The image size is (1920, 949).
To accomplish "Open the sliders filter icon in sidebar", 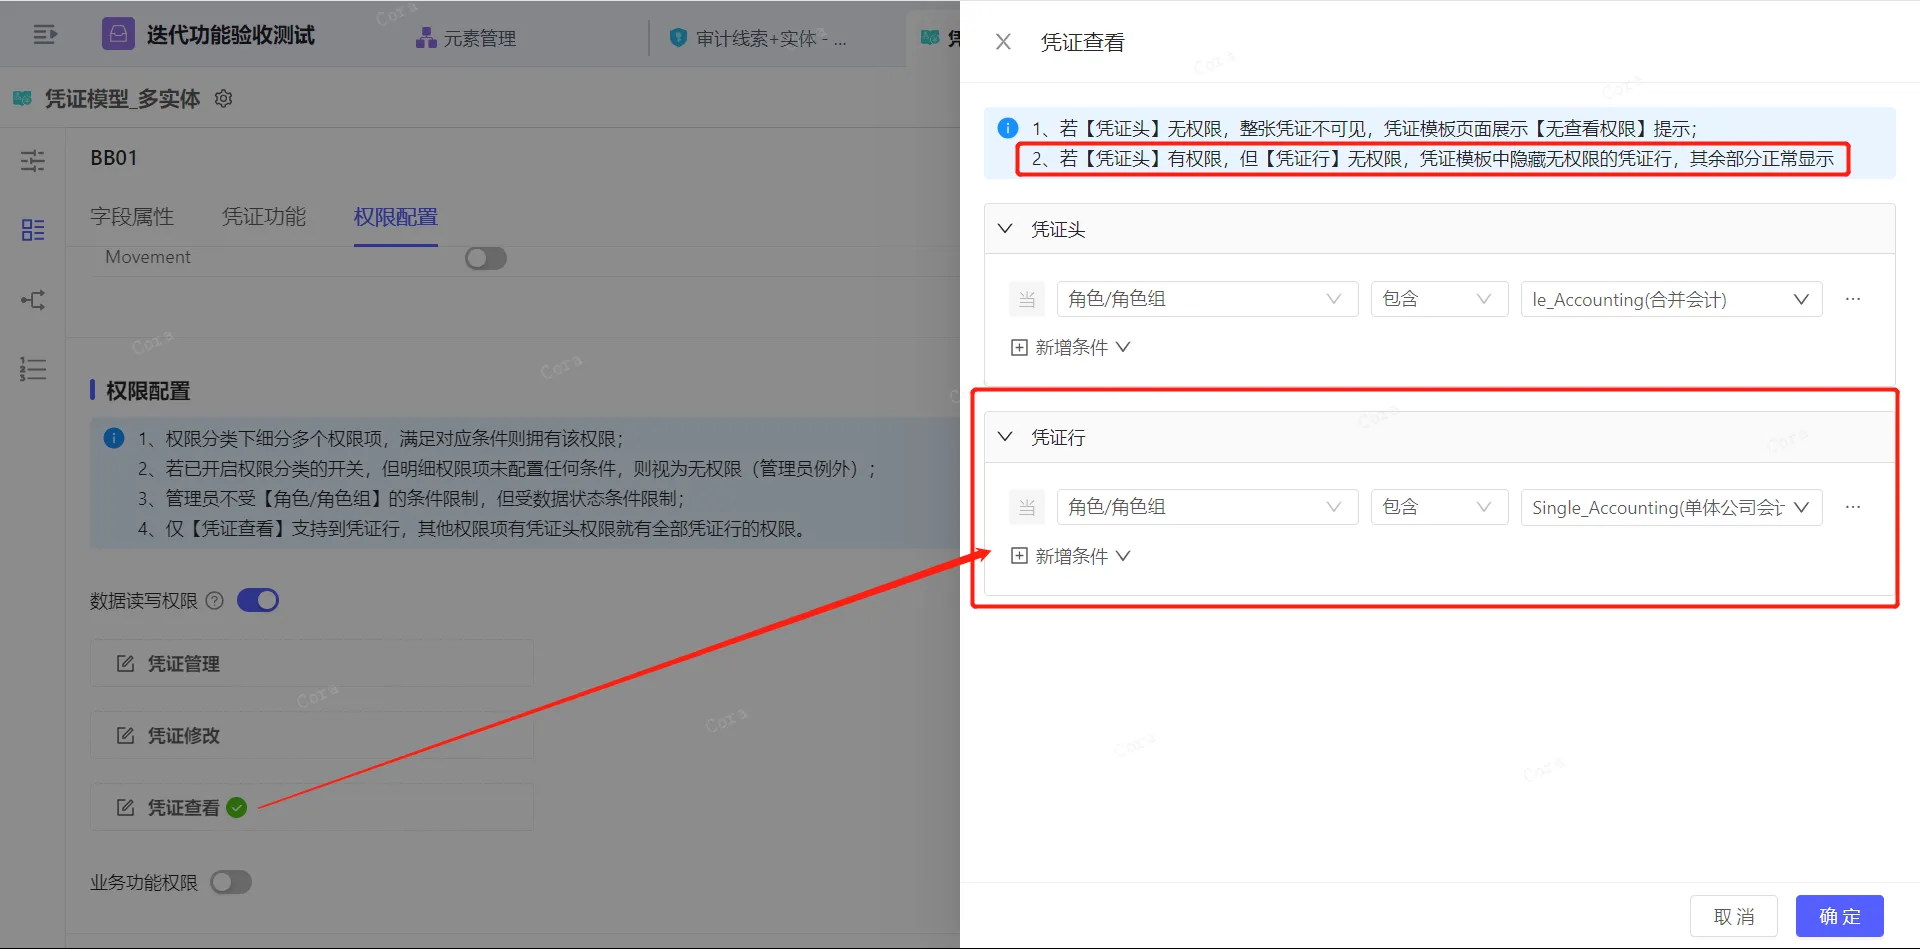I will point(33,161).
